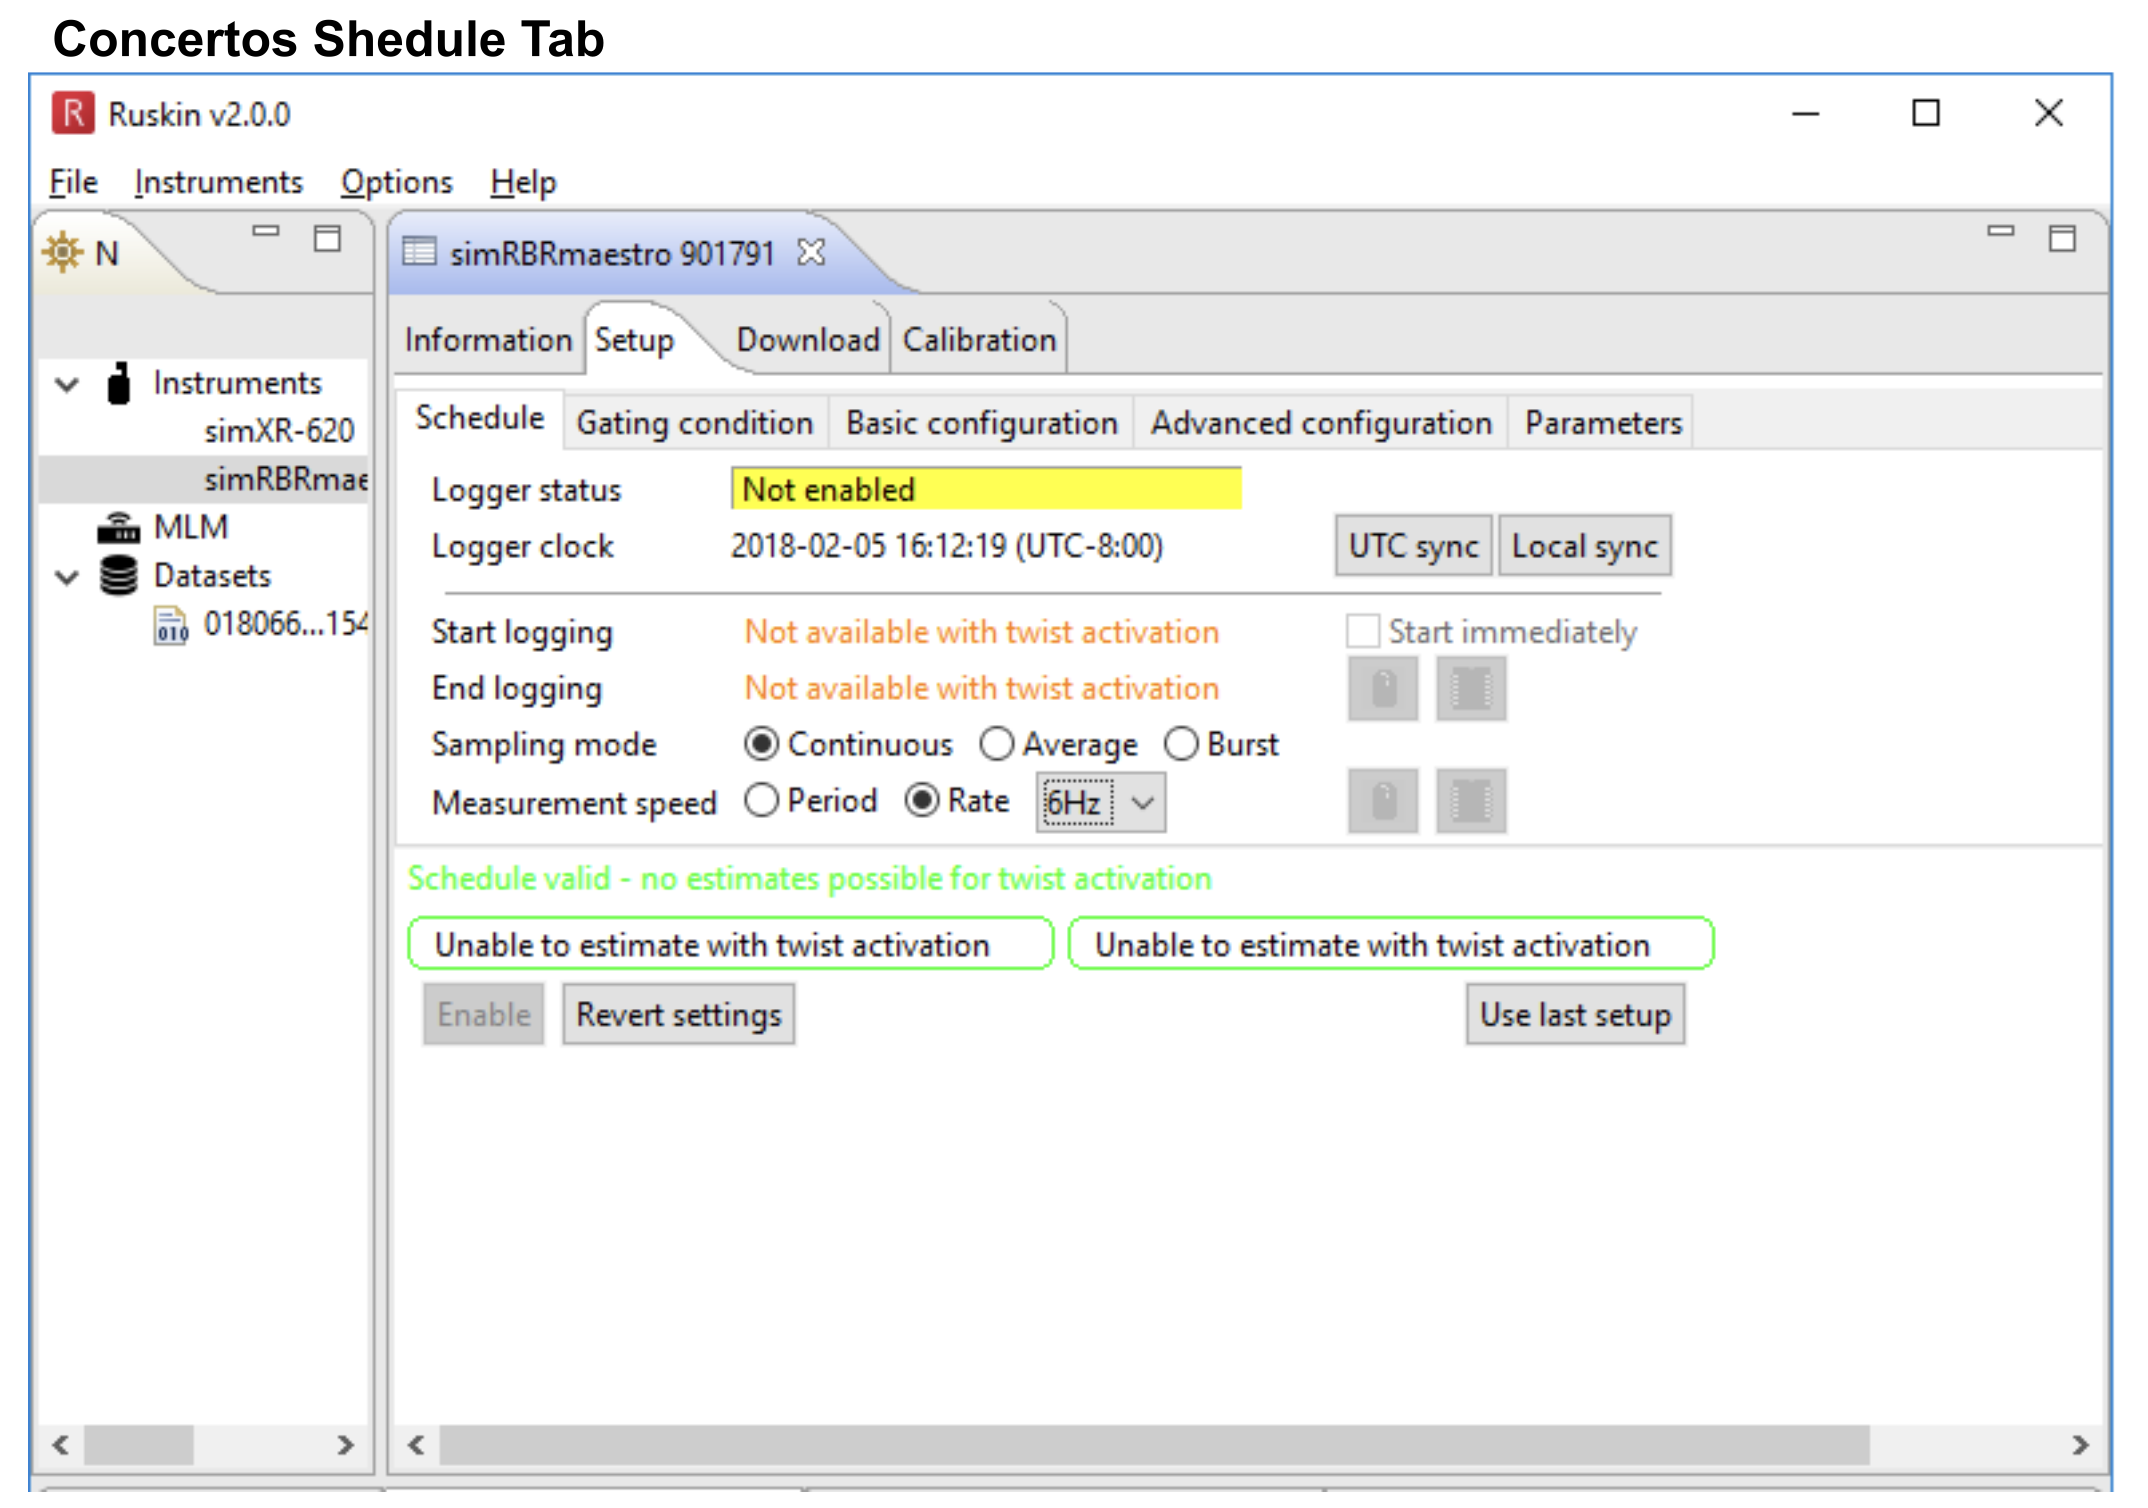Select simXR-620 in the instruments tree

pos(279,431)
